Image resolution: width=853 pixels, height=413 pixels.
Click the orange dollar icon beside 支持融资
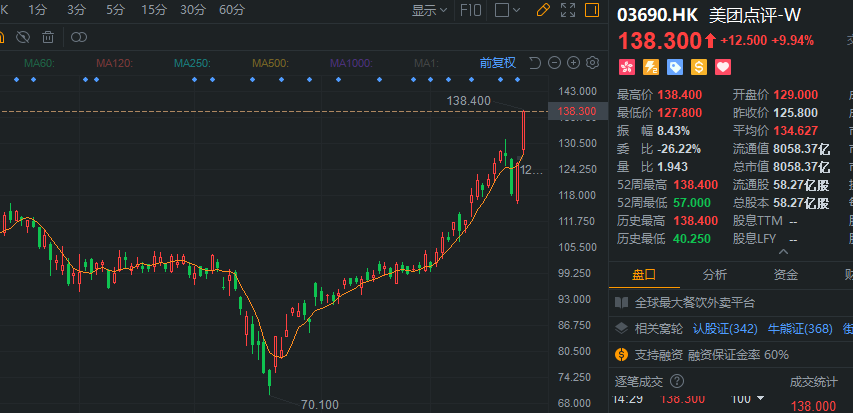[621, 355]
